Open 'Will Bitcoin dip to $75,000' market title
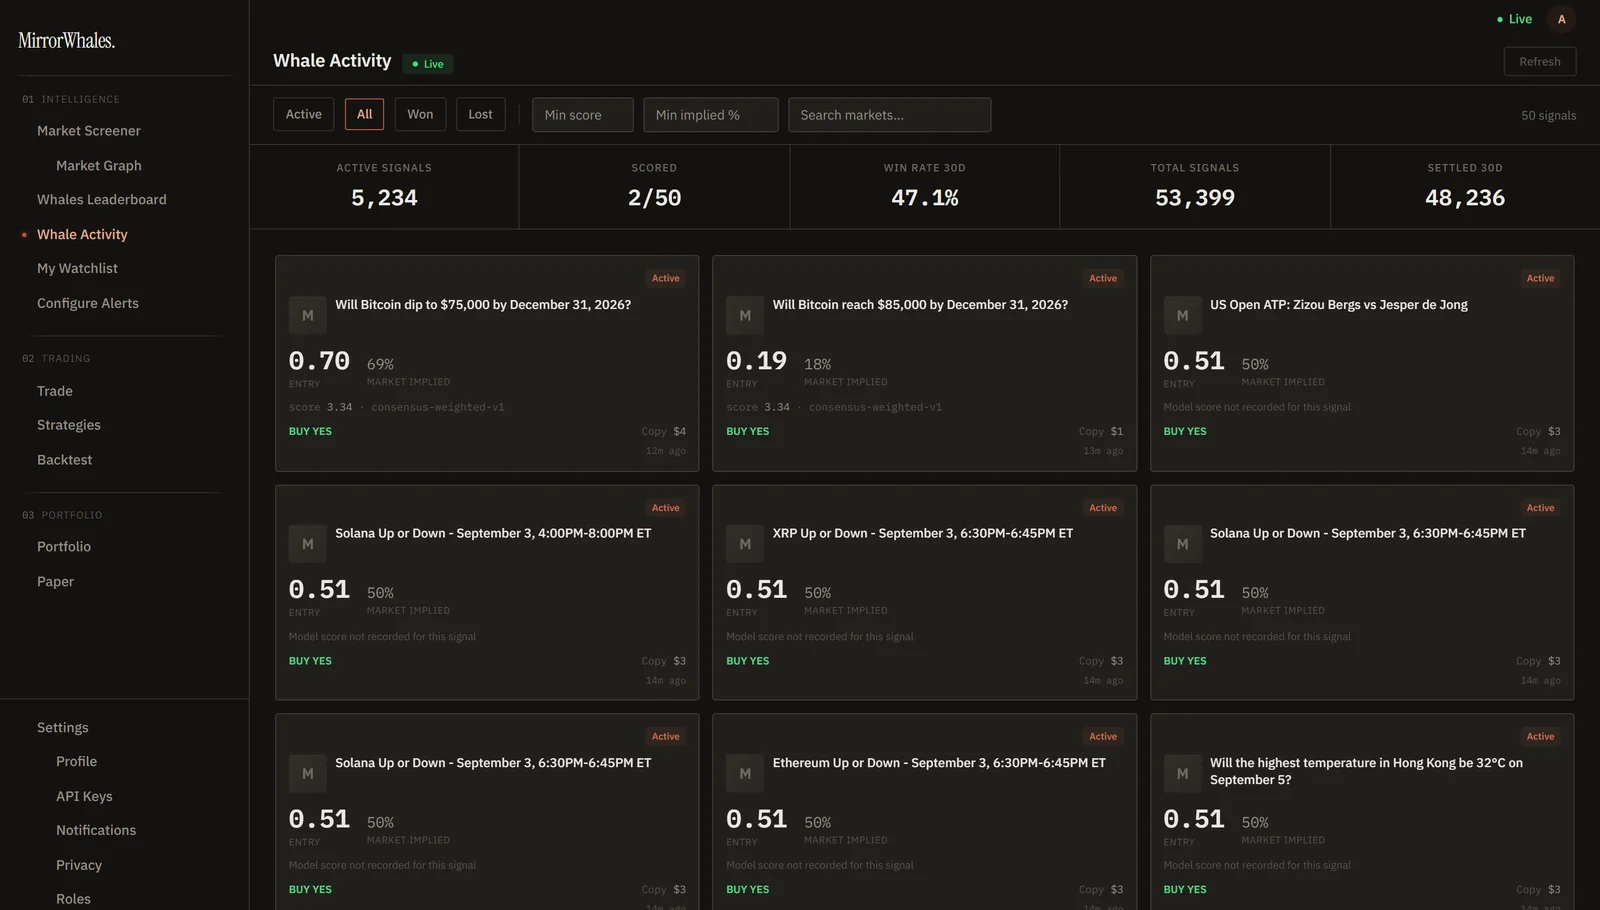The image size is (1600, 910). click(483, 304)
